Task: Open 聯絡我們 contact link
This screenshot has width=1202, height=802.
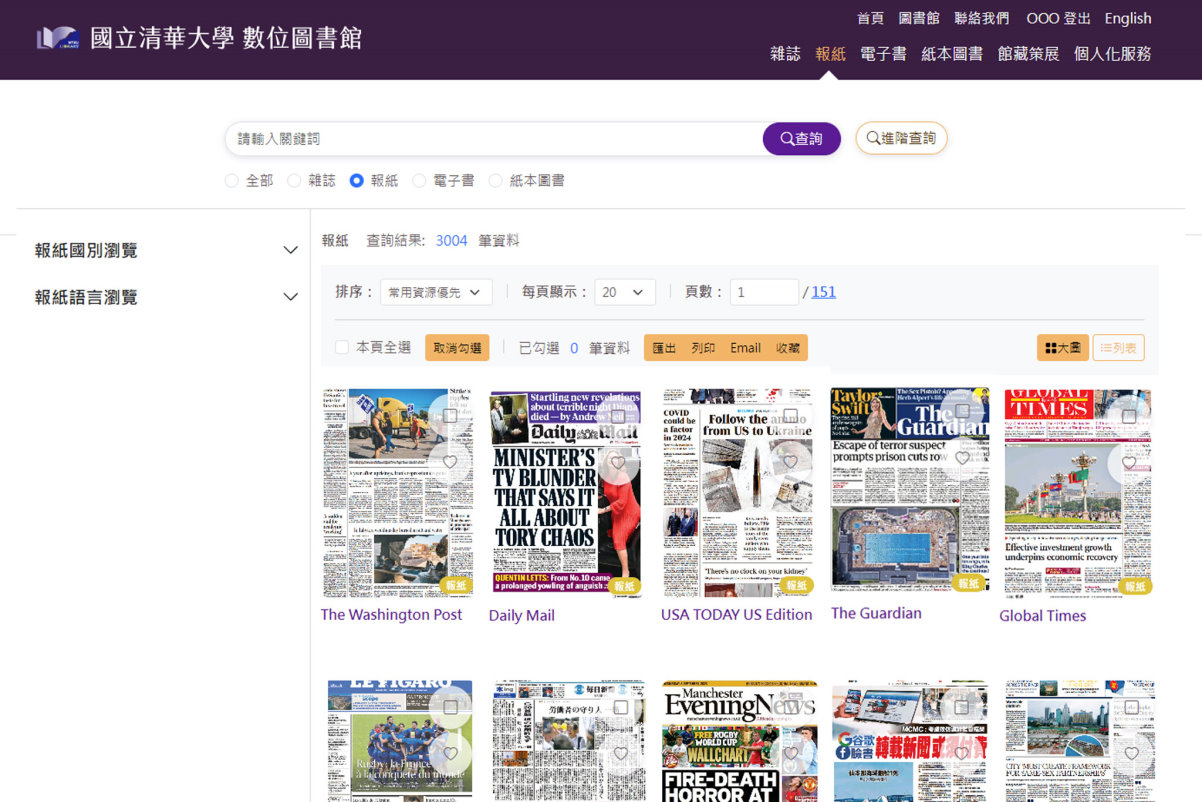Action: click(x=982, y=18)
